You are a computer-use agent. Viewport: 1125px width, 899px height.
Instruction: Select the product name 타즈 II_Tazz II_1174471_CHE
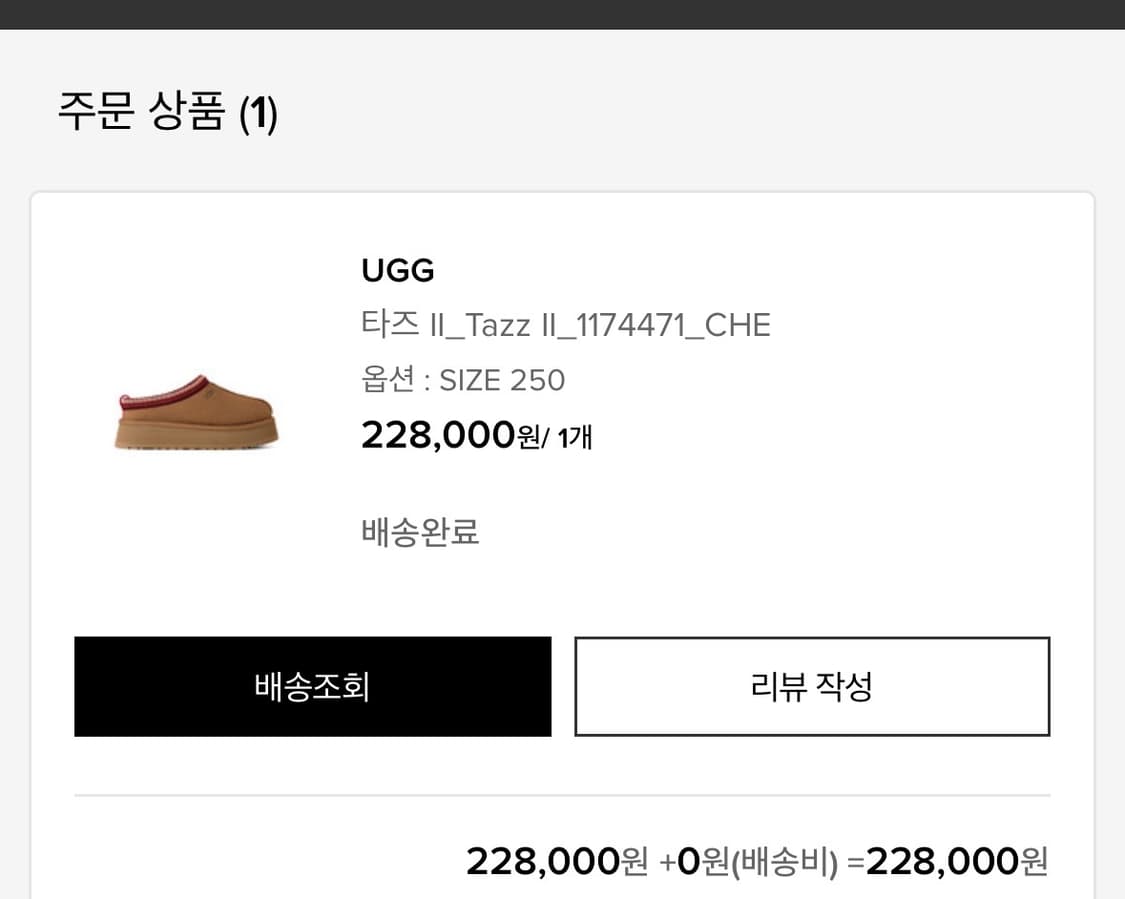pos(565,324)
